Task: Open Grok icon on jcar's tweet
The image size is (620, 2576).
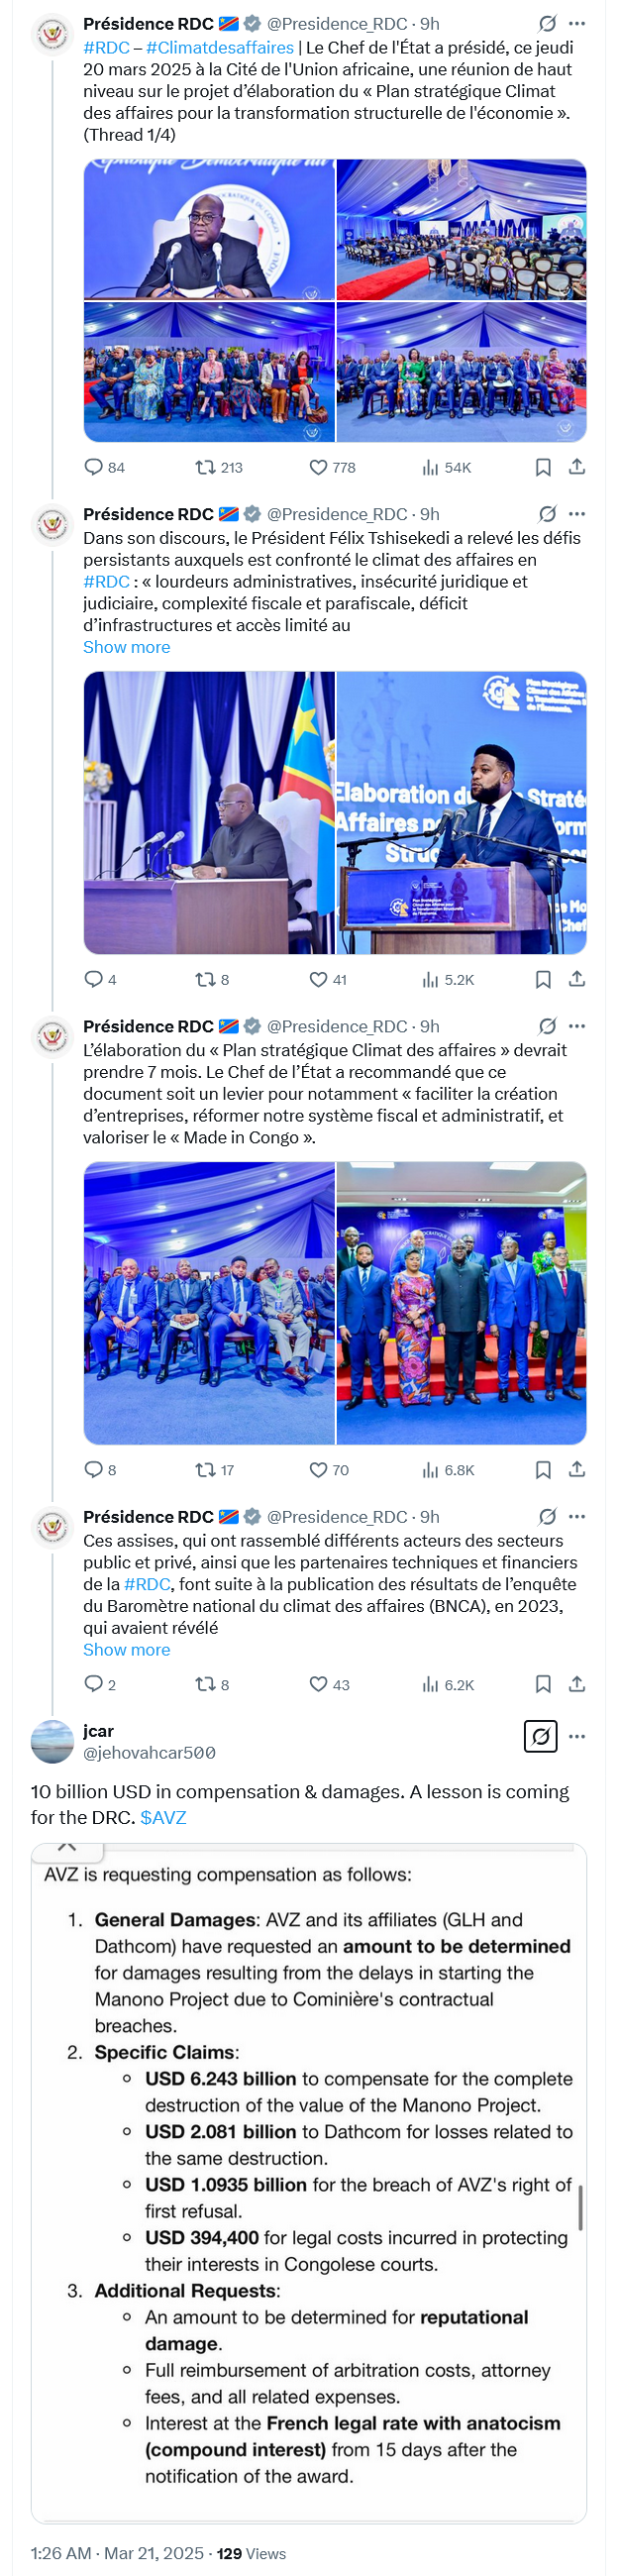Action: [541, 1736]
